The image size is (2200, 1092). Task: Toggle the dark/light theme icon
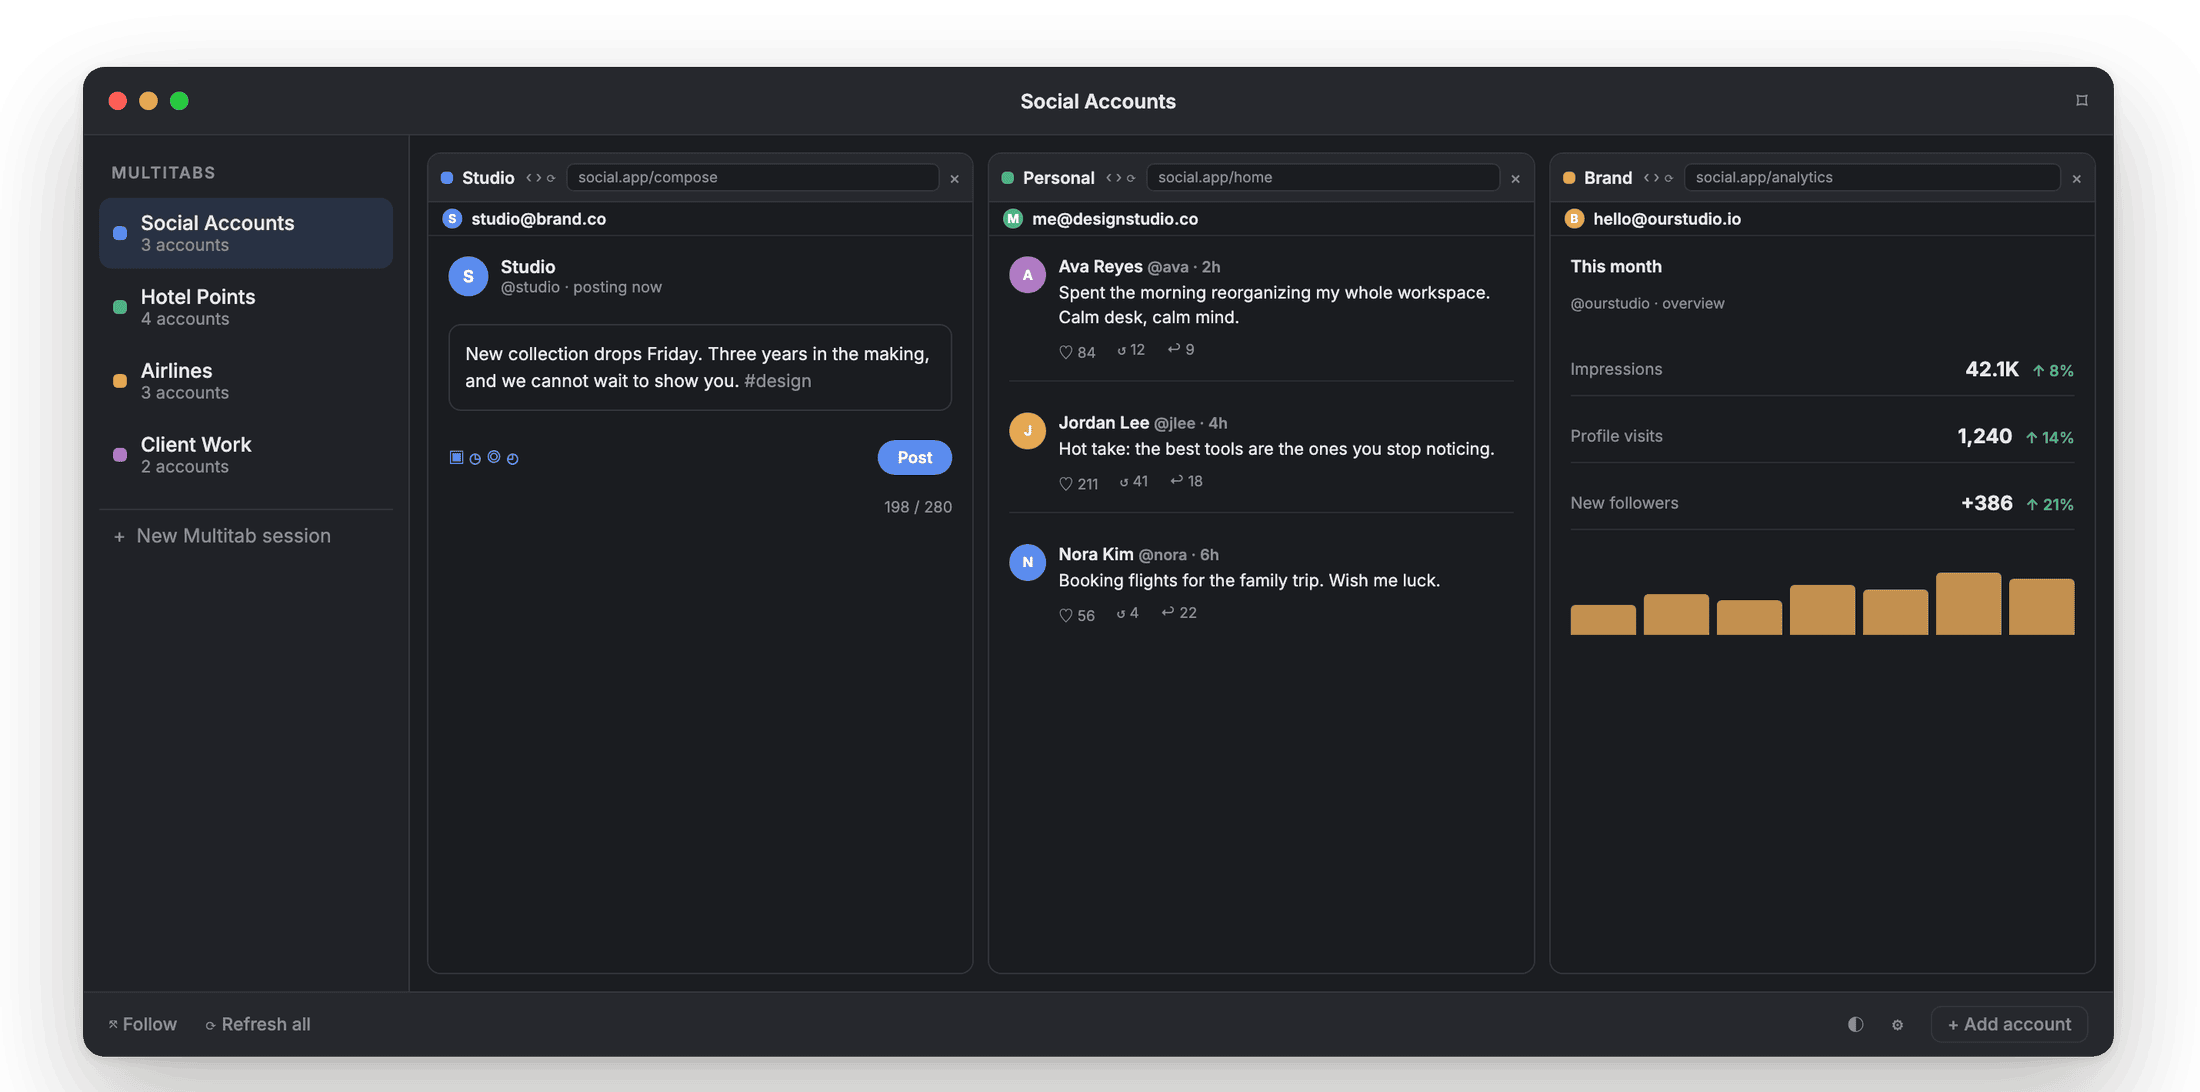[1855, 1024]
